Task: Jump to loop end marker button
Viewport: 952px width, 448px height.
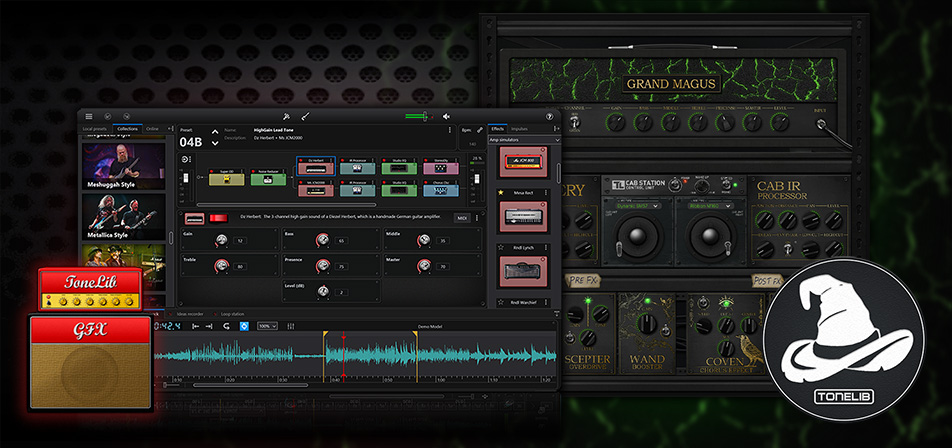Action: 209,326
